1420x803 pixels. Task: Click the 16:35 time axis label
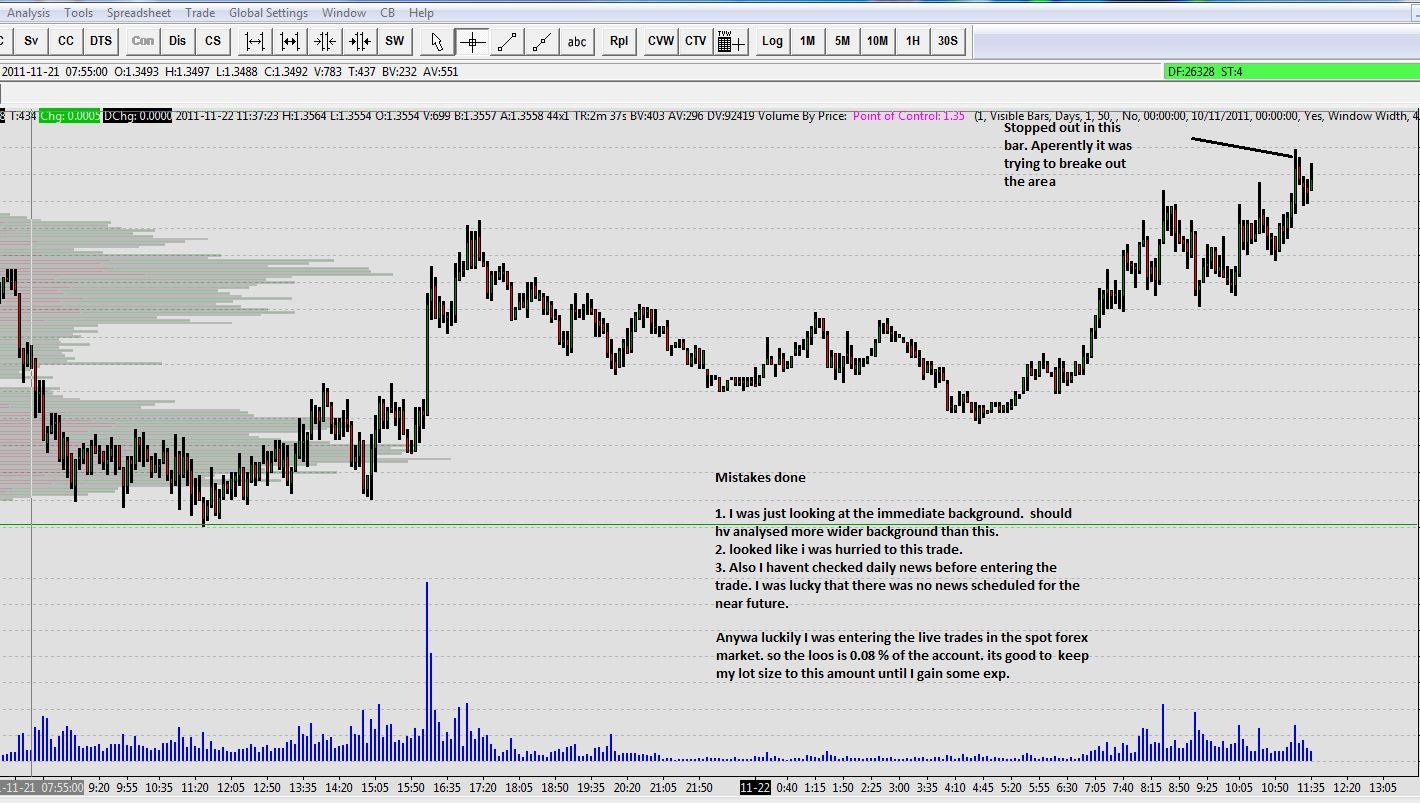click(x=446, y=788)
